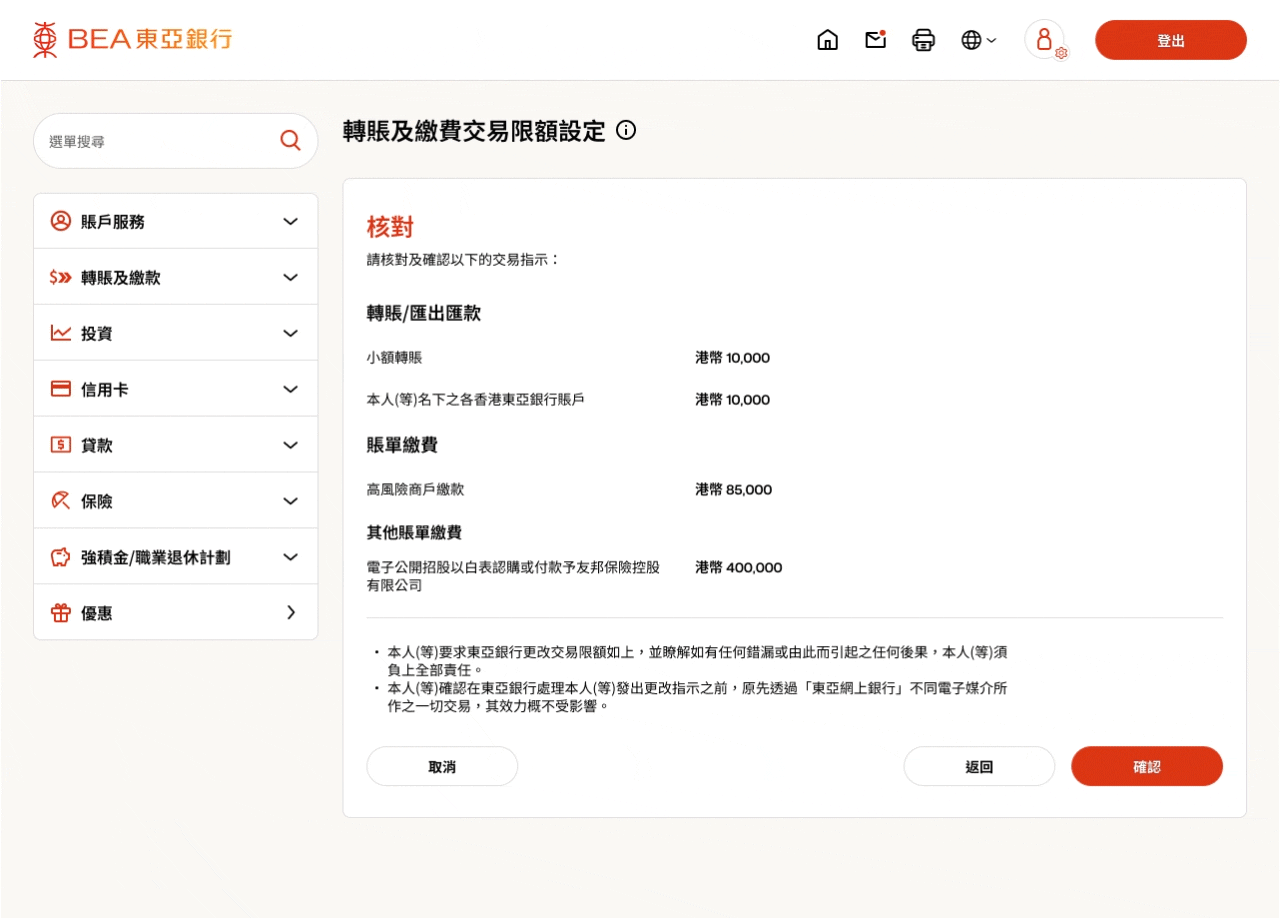This screenshot has height=918, width=1280.
Task: Click the printer icon
Action: (x=924, y=40)
